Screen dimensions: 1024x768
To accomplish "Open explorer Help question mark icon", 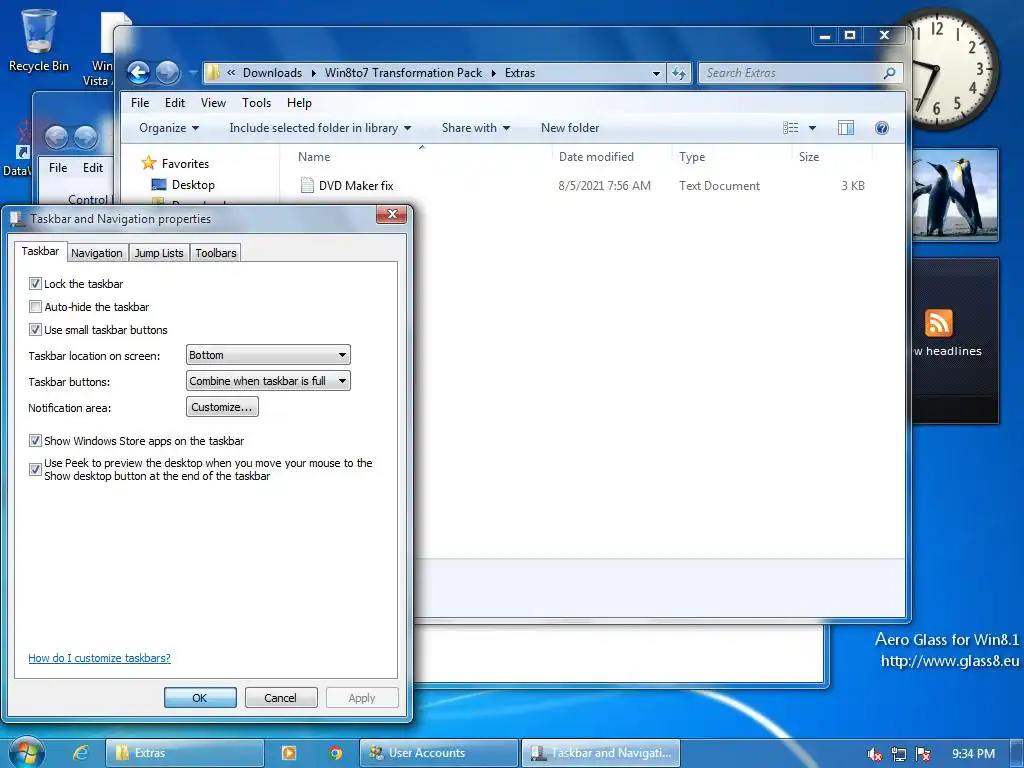I will 882,128.
